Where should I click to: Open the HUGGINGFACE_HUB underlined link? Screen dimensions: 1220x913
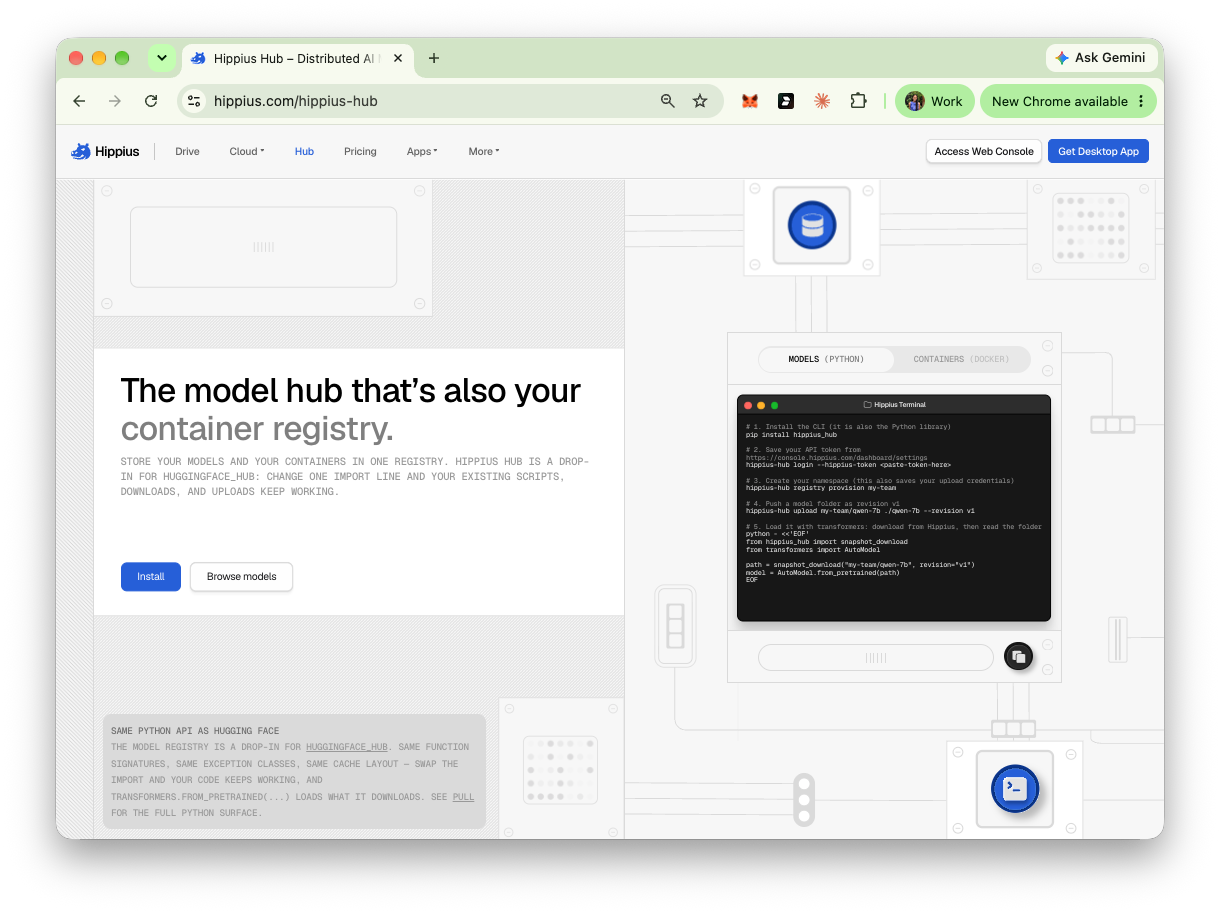pyautogui.click(x=347, y=747)
